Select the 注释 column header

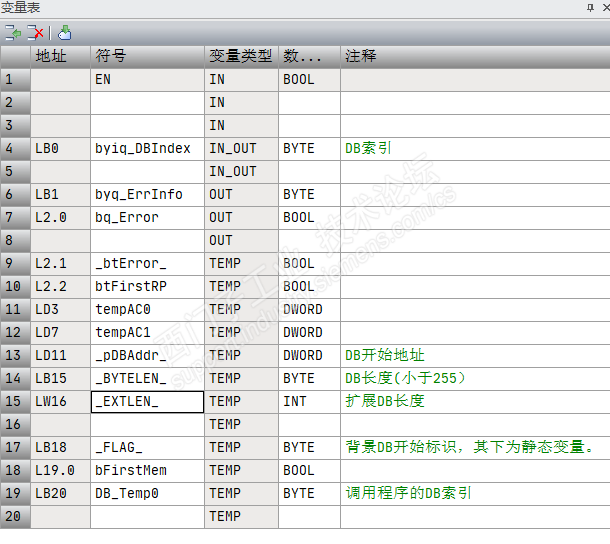tap(475, 56)
